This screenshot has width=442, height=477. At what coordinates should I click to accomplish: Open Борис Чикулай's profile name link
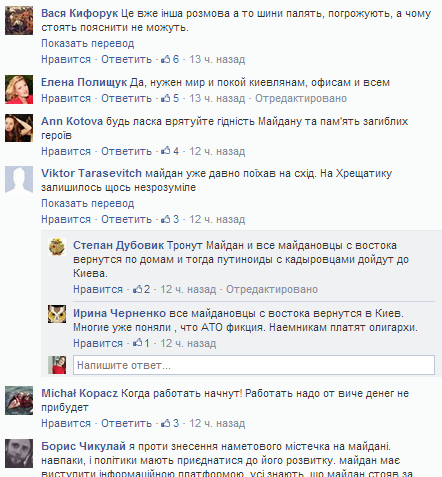[x=83, y=446]
